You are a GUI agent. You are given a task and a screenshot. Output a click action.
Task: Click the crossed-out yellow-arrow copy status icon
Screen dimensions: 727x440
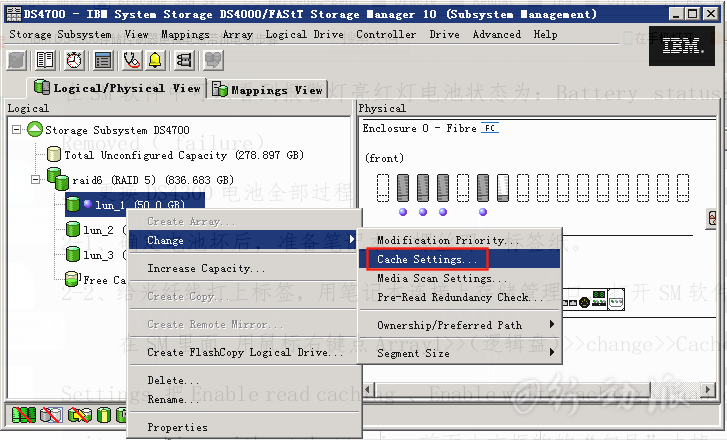79,414
